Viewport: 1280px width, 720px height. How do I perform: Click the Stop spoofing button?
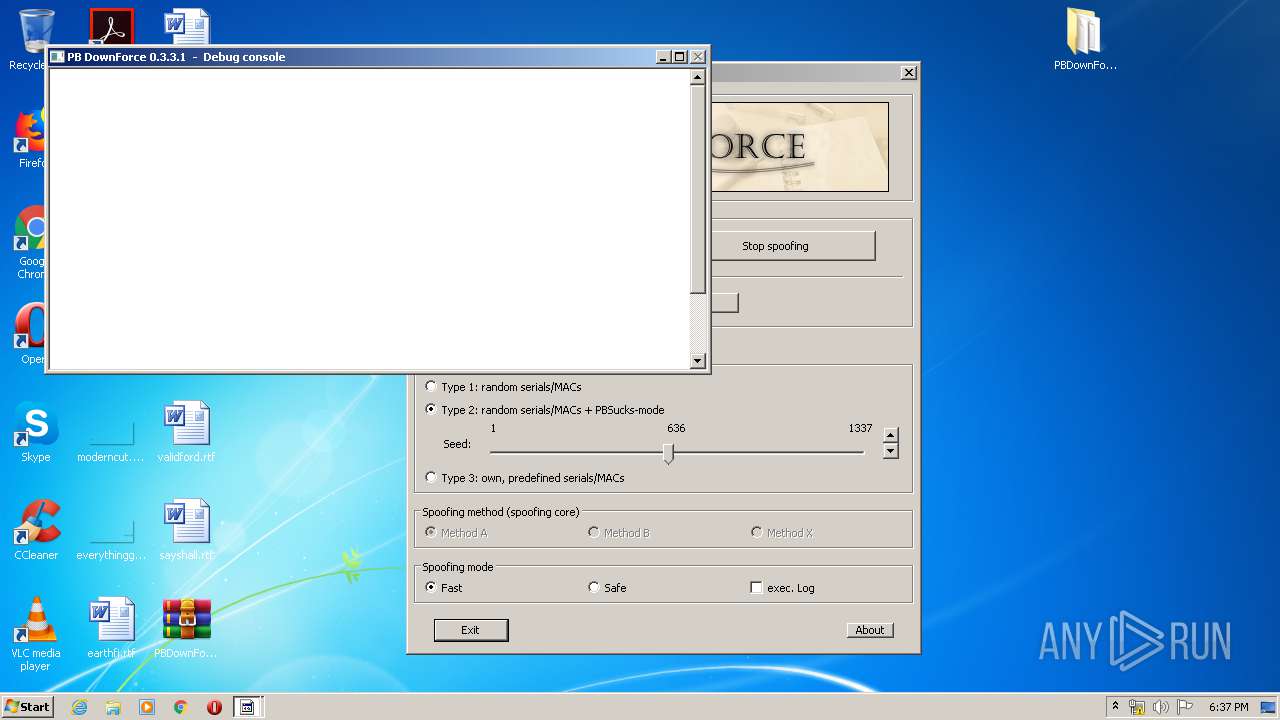pos(775,246)
